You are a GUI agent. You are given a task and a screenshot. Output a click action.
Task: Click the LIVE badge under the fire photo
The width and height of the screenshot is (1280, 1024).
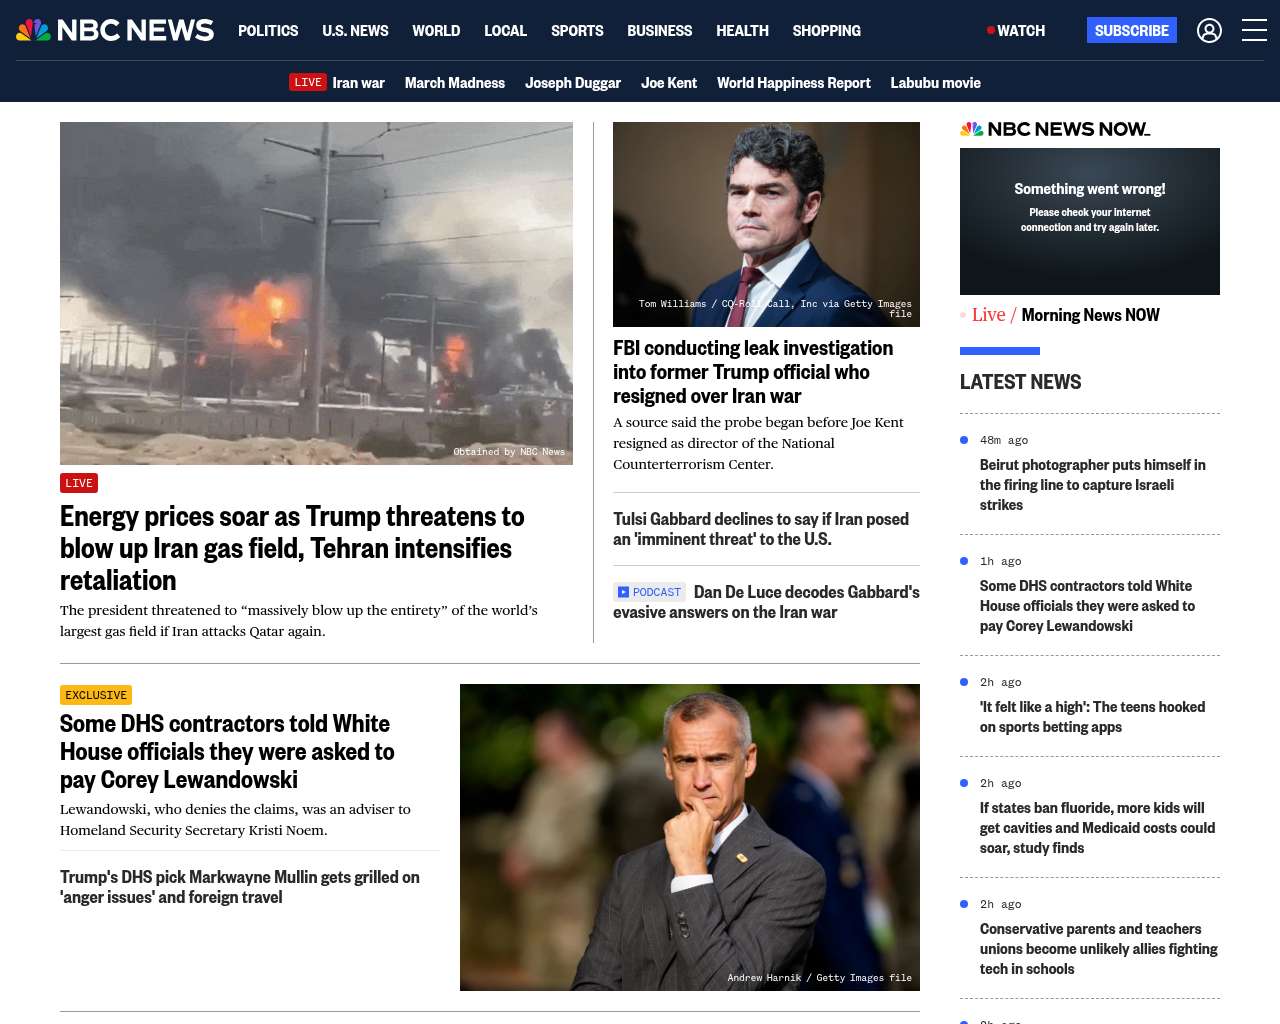click(x=79, y=483)
